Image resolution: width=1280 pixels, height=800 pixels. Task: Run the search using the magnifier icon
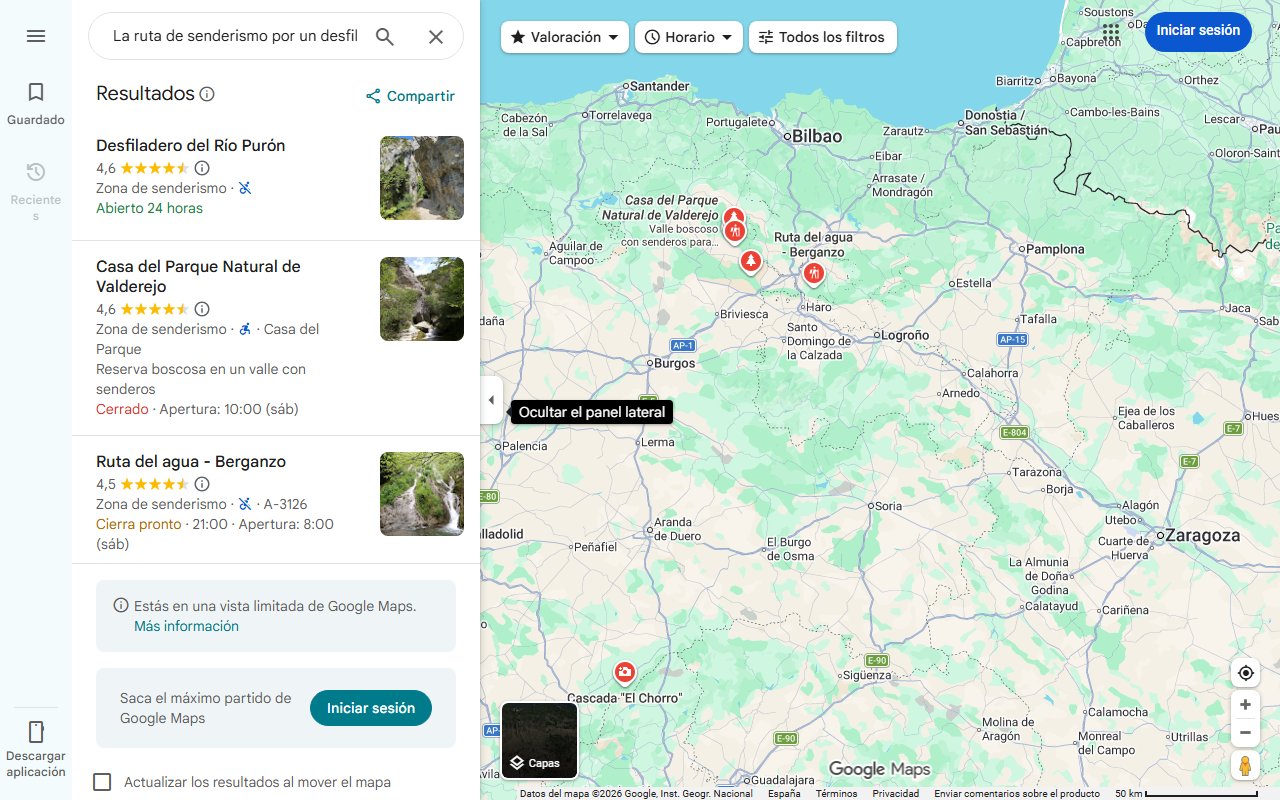385,36
